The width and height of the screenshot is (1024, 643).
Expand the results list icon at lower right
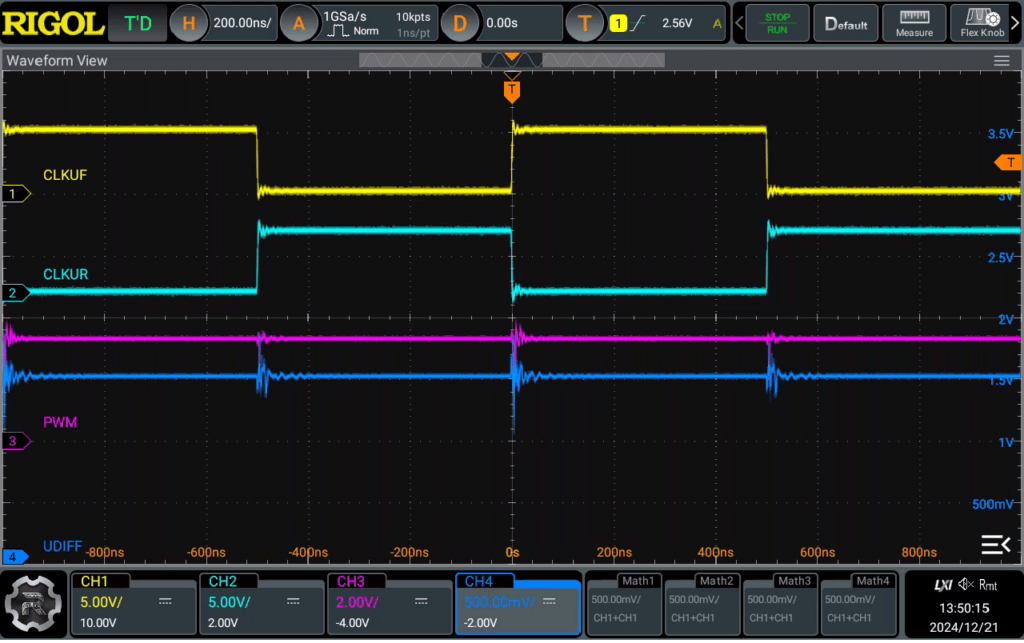[996, 544]
